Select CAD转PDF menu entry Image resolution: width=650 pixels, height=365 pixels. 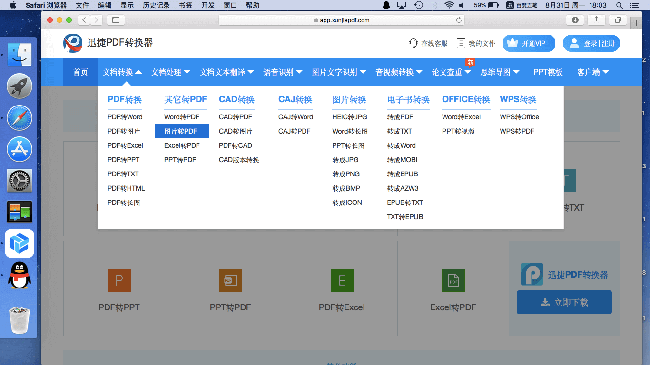click(x=235, y=117)
